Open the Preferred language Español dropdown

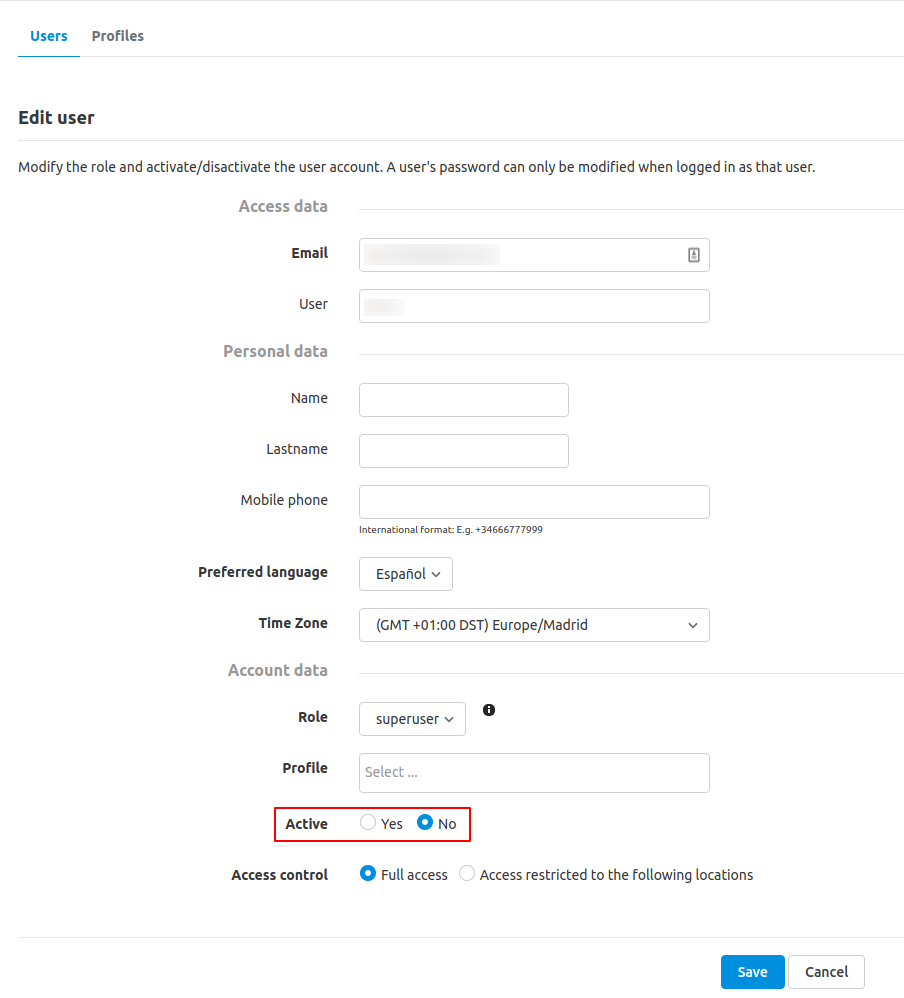coord(406,574)
